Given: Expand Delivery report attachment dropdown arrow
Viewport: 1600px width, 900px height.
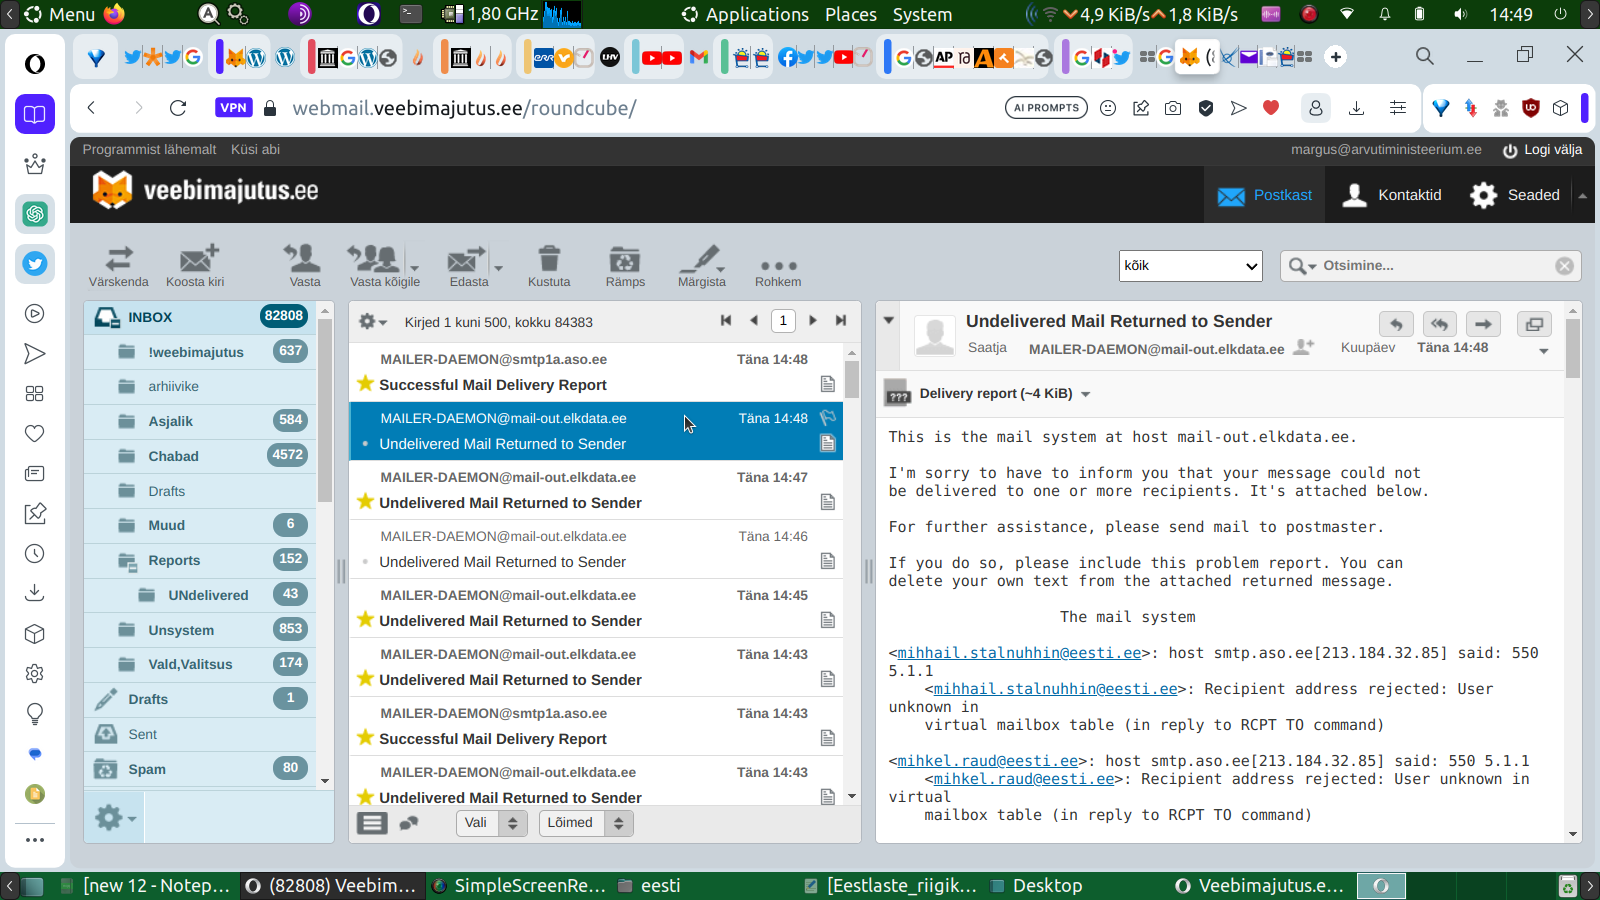Looking at the screenshot, I should pyautogui.click(x=1086, y=394).
